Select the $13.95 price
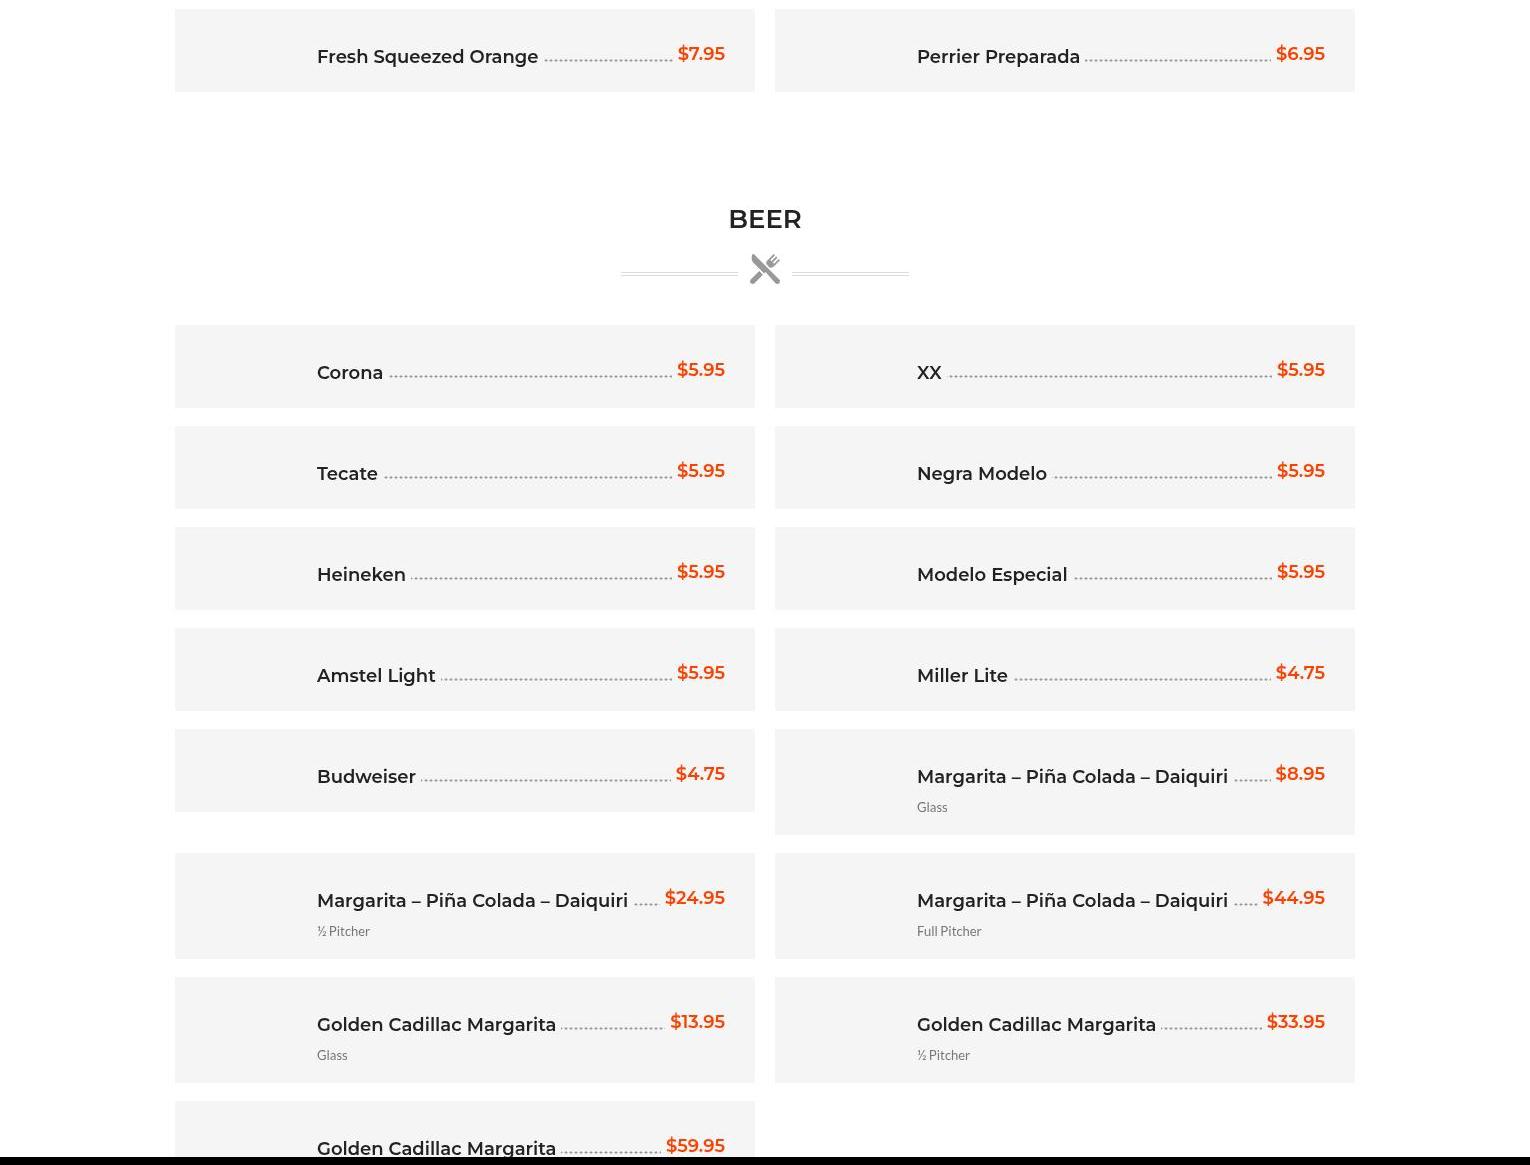The height and width of the screenshot is (1165, 1530). [697, 1022]
